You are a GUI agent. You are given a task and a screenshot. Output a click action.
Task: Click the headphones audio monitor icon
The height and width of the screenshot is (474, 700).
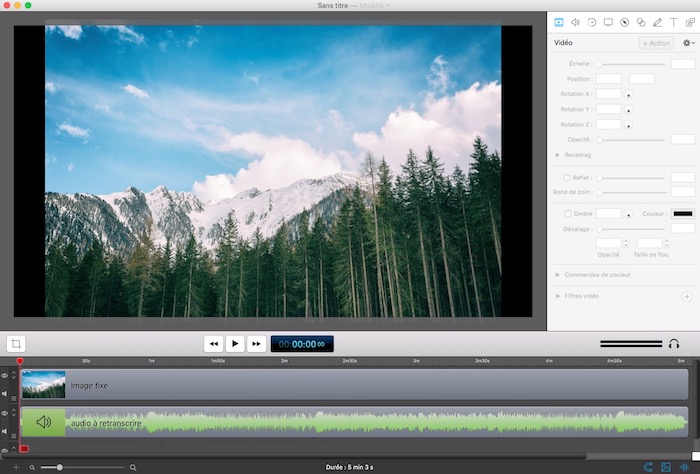tap(674, 344)
